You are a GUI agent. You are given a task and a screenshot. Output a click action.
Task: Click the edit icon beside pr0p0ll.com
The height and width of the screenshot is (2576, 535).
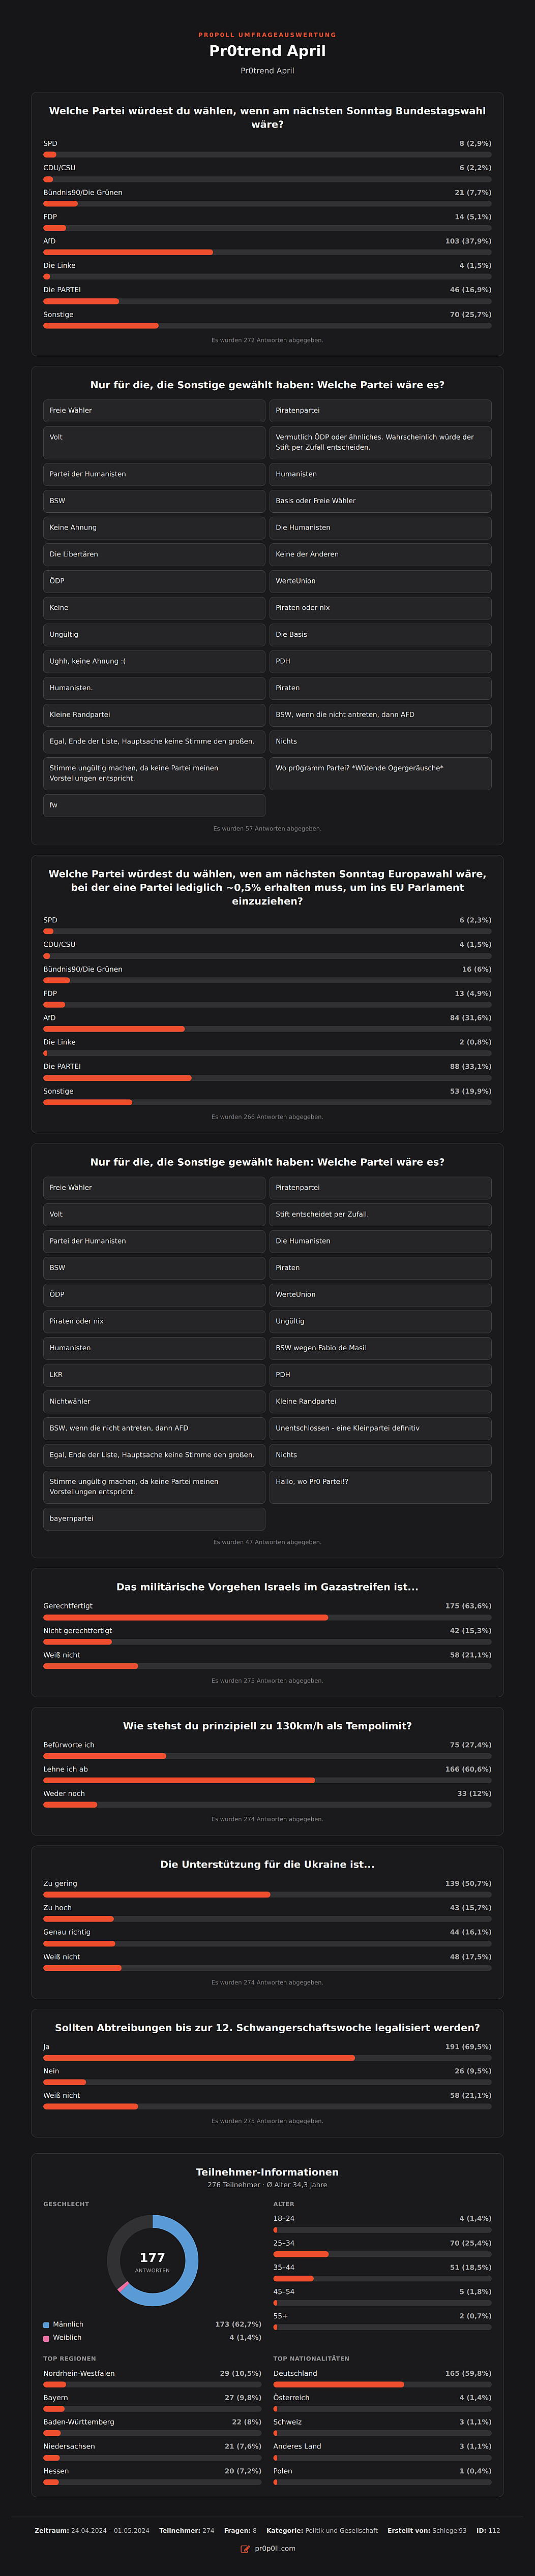click(245, 2549)
